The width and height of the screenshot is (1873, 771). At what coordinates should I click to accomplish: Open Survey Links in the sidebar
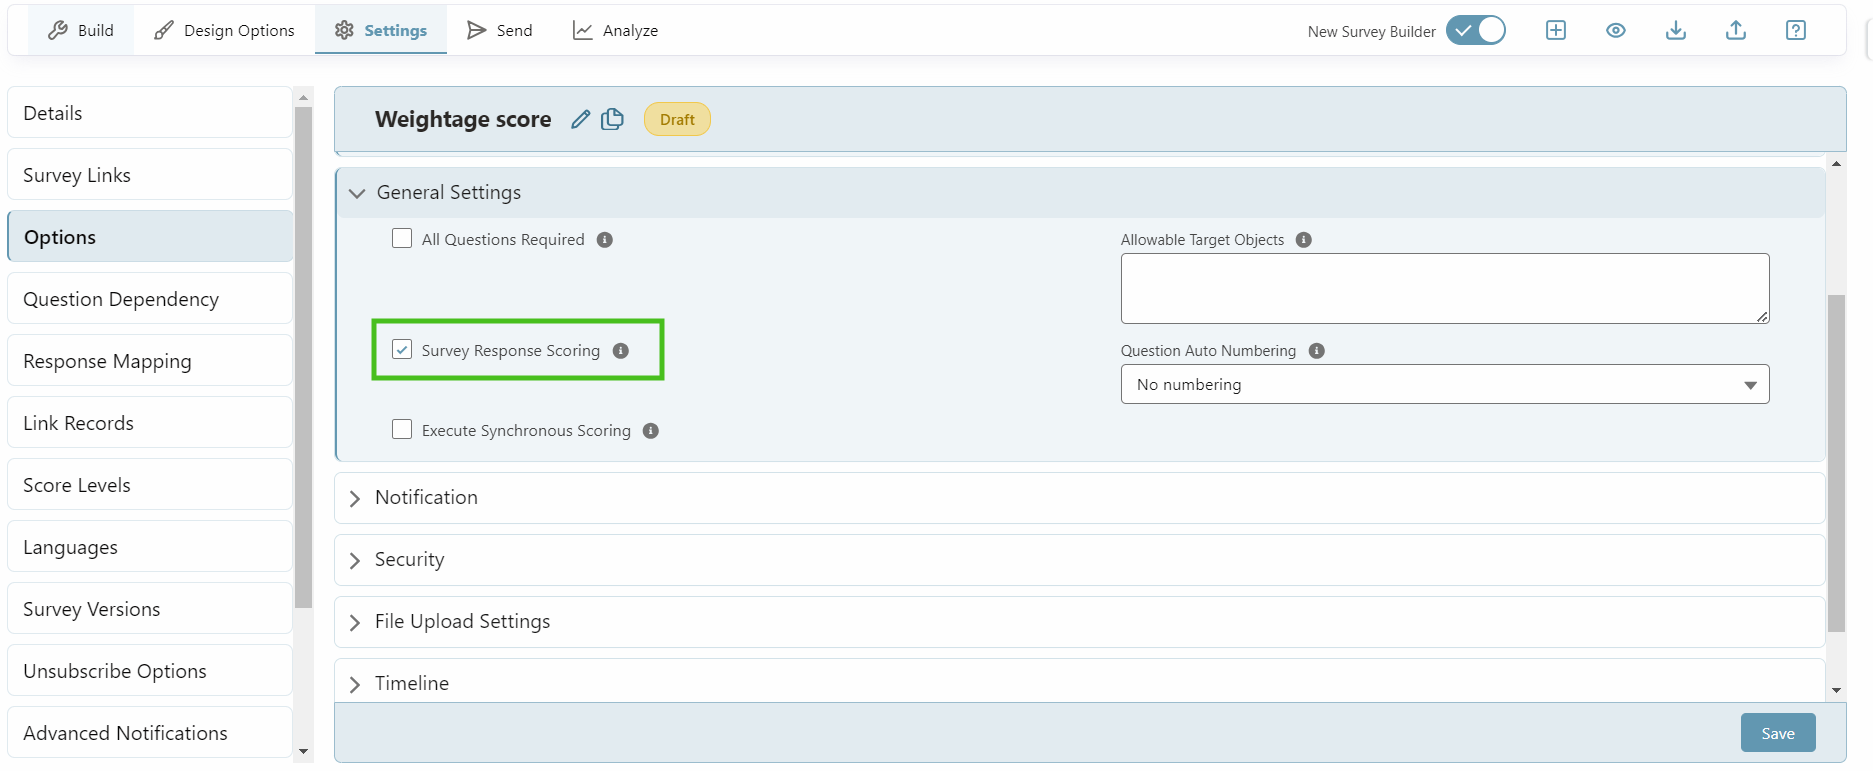(150, 175)
